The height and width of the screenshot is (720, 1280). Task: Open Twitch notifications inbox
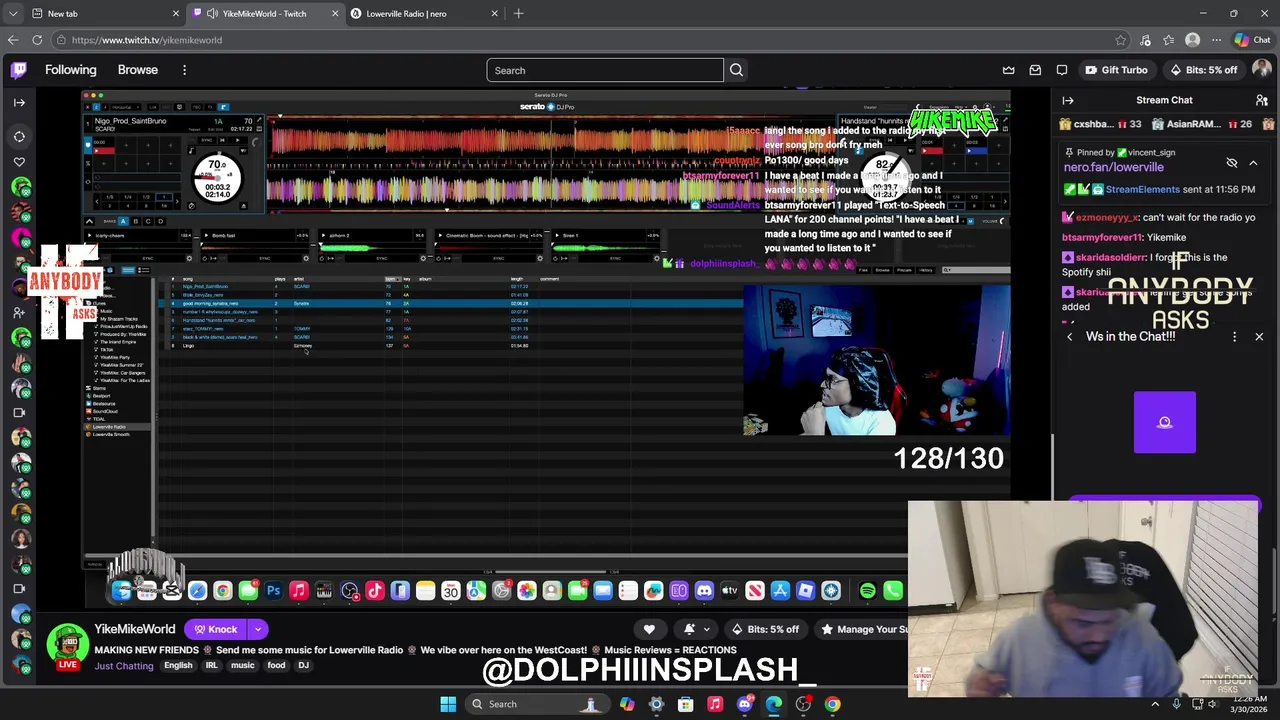point(1035,70)
